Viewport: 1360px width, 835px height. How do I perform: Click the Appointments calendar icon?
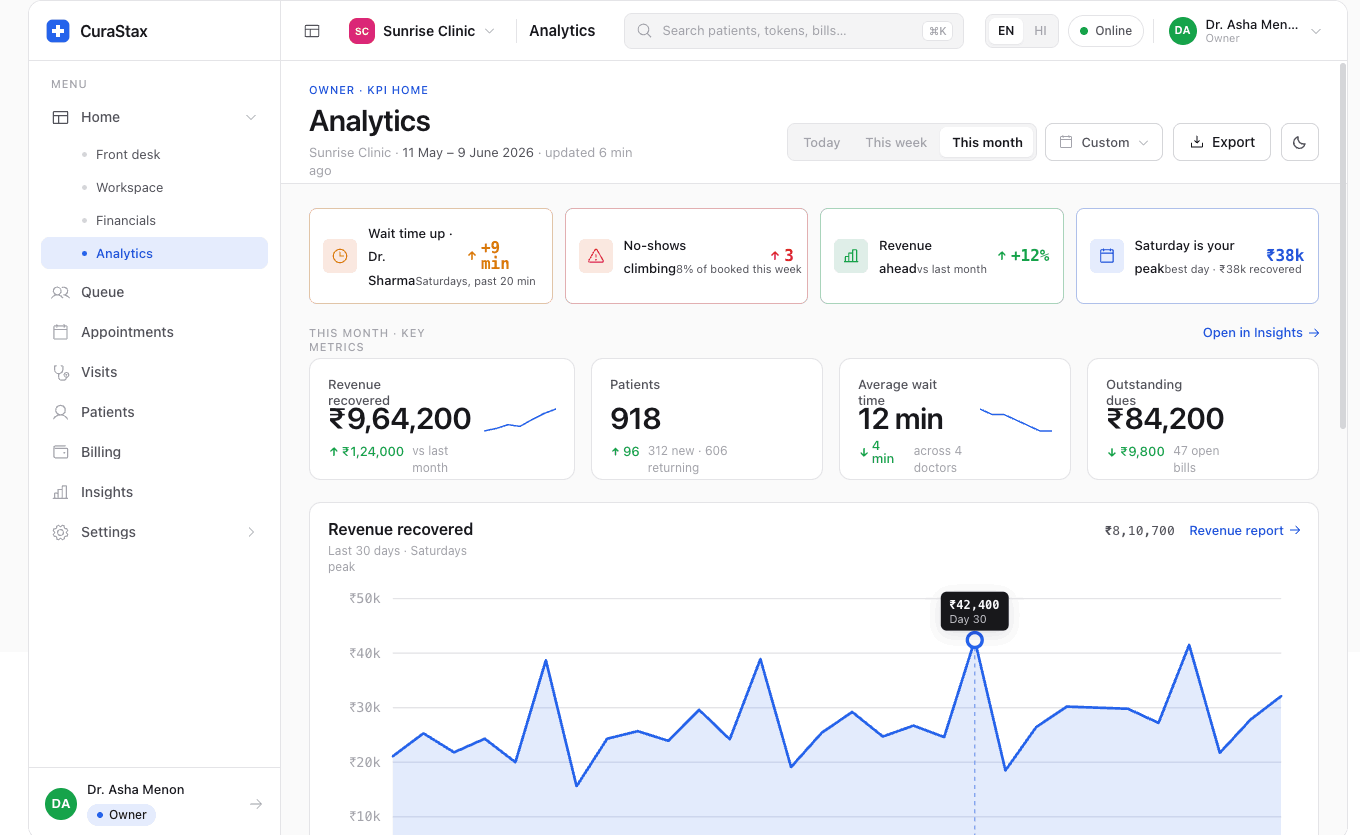click(61, 332)
